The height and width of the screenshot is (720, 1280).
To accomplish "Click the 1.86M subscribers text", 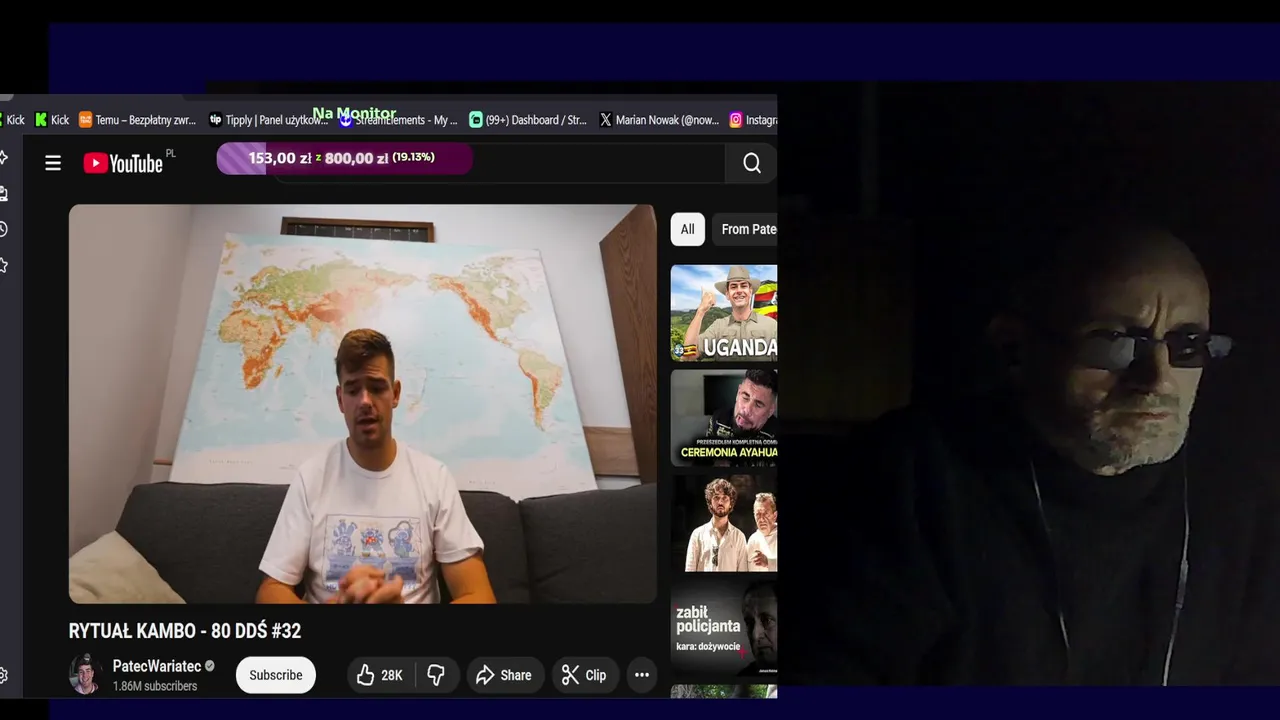I will [155, 686].
